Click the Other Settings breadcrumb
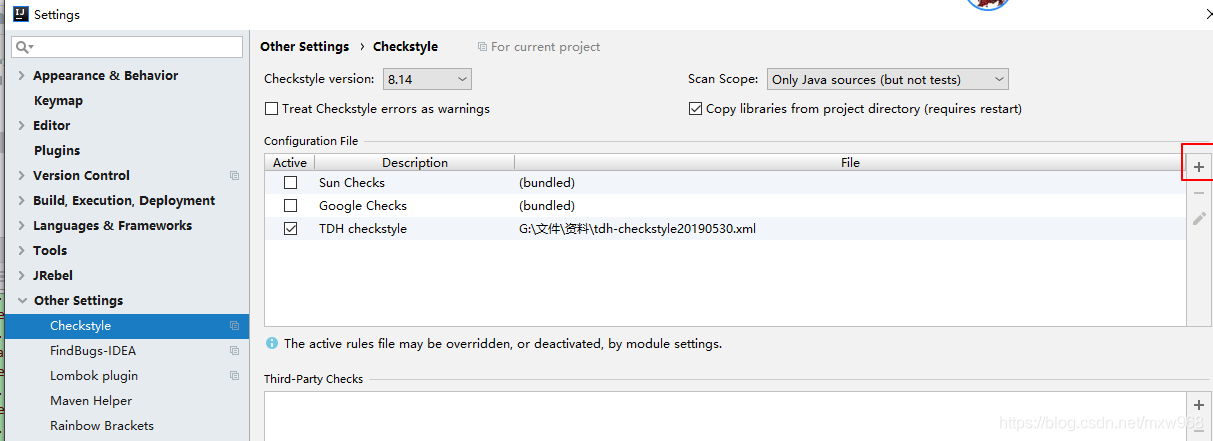 click(x=304, y=47)
